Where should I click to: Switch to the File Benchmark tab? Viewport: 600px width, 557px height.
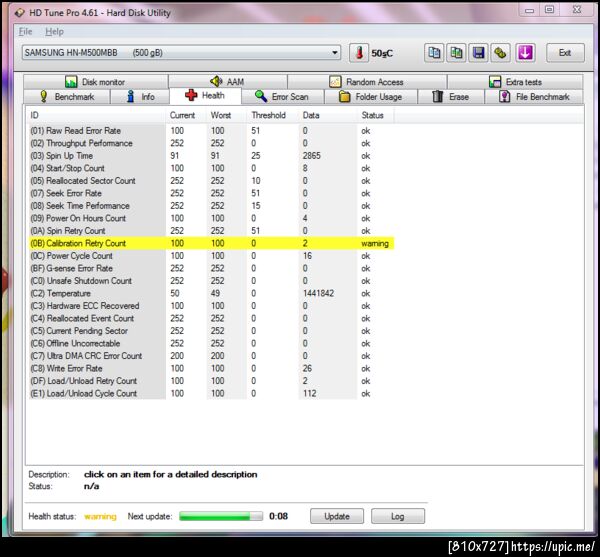tap(534, 97)
